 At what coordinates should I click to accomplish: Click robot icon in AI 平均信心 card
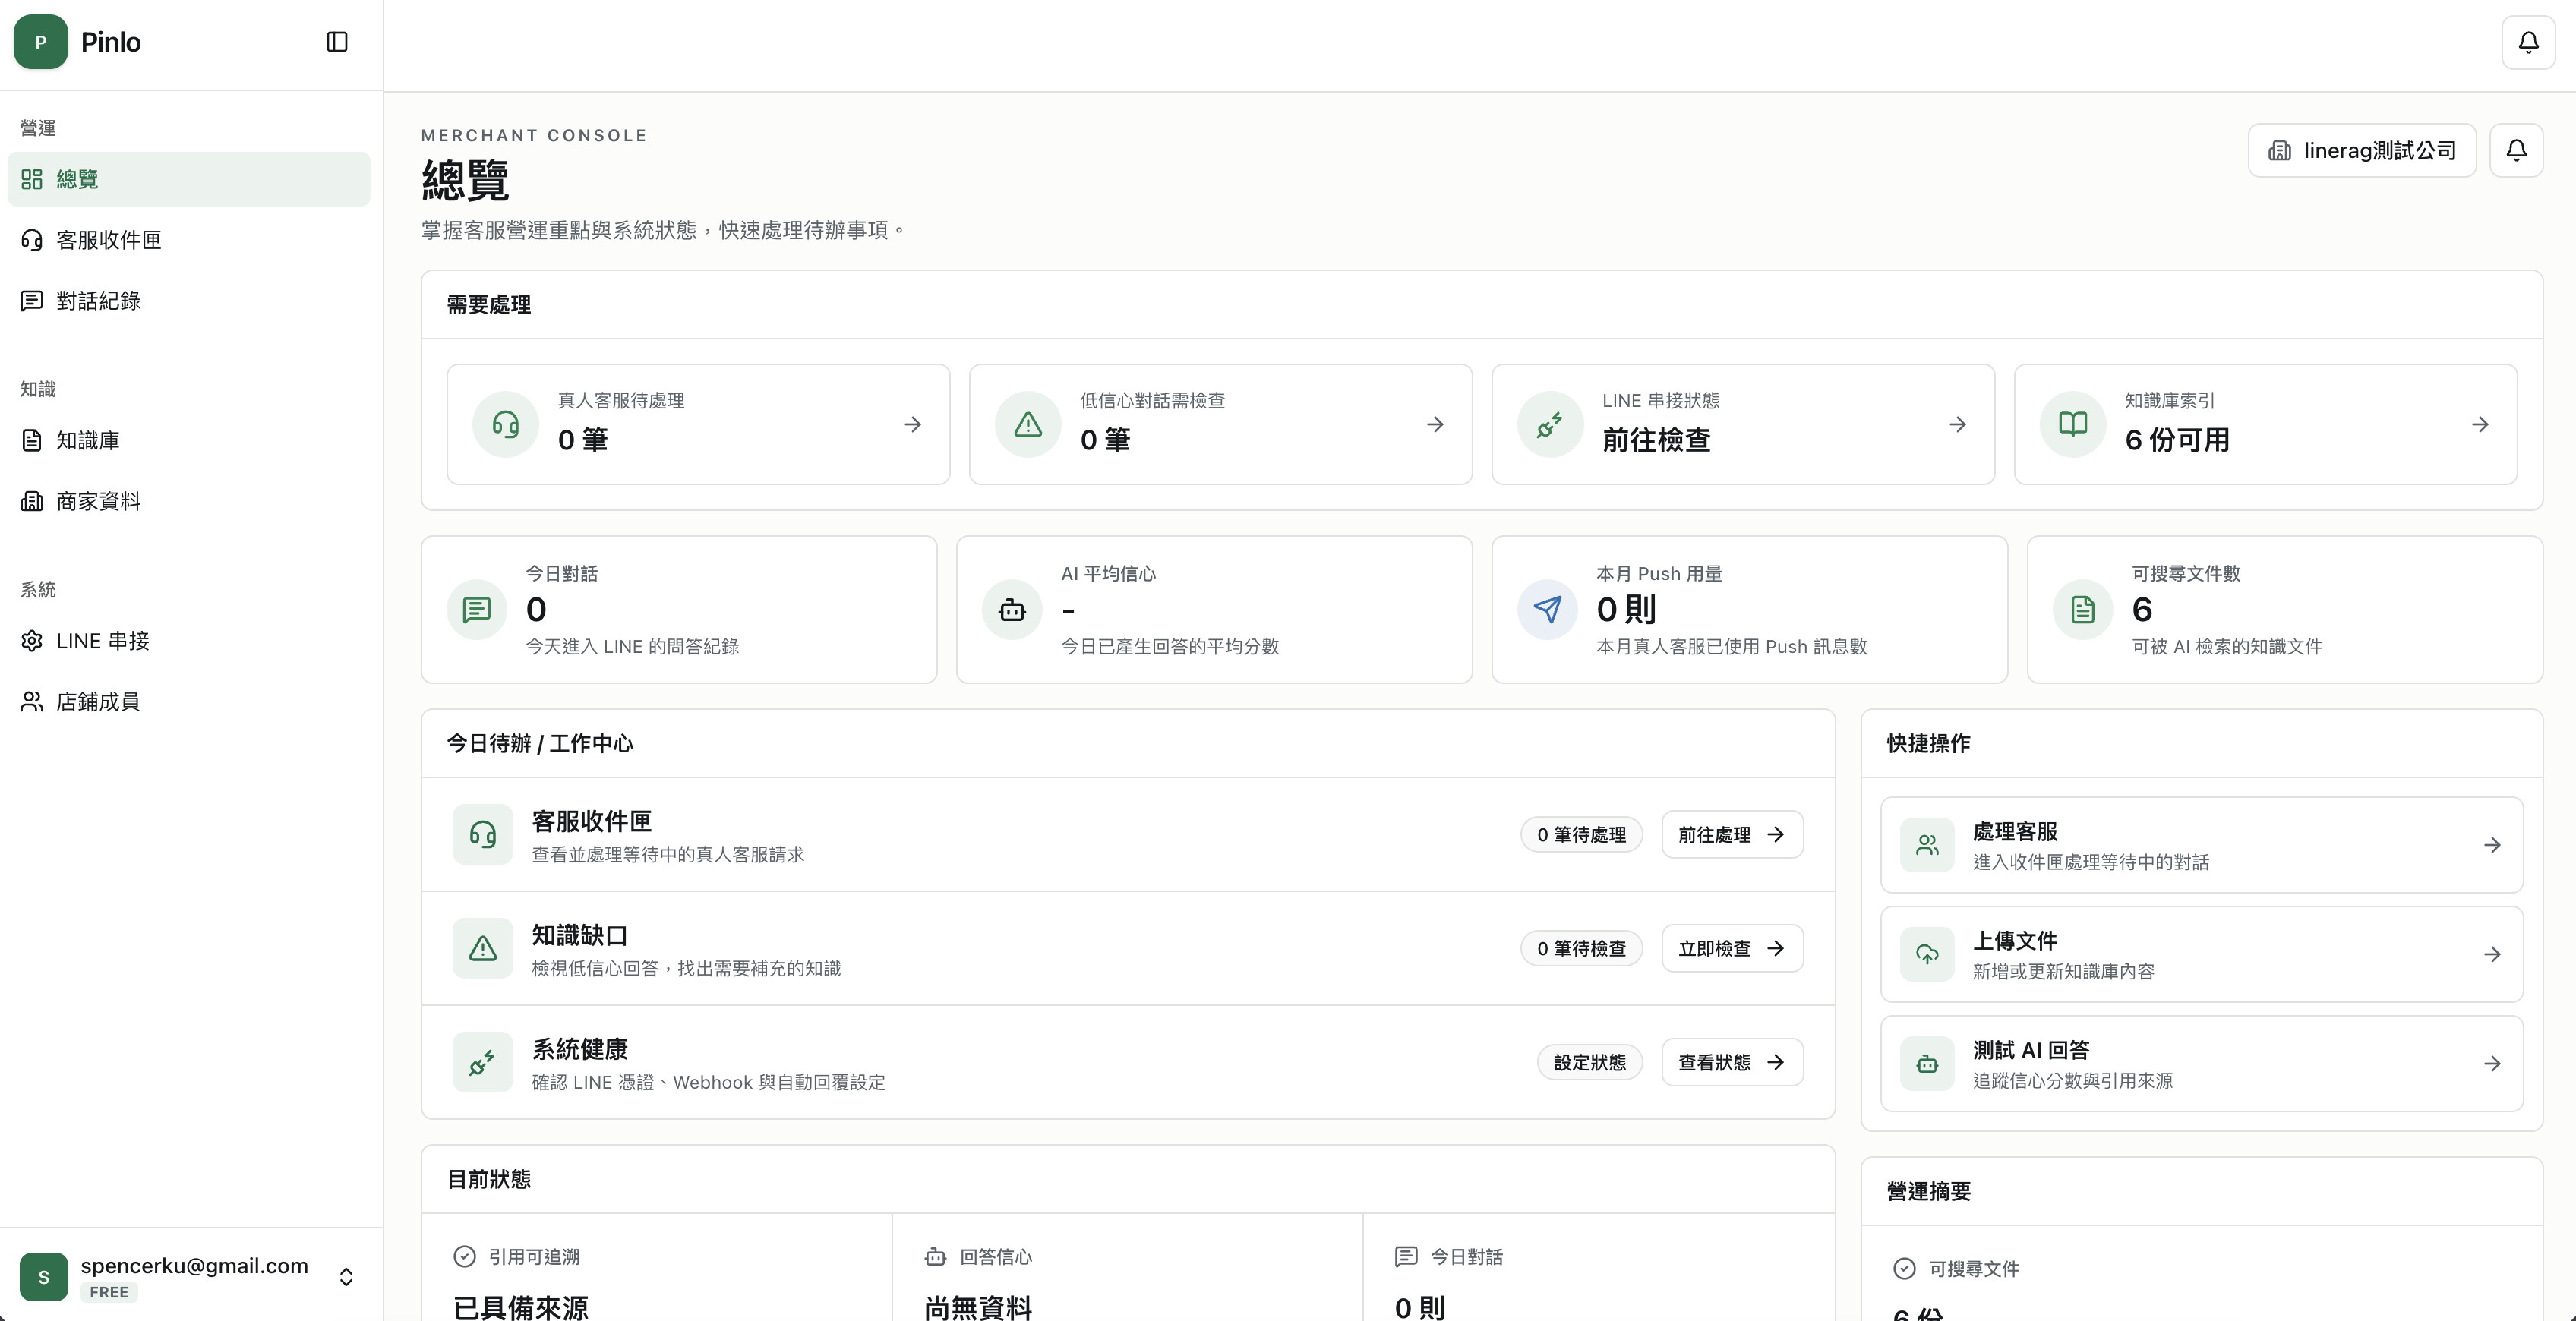click(1012, 609)
